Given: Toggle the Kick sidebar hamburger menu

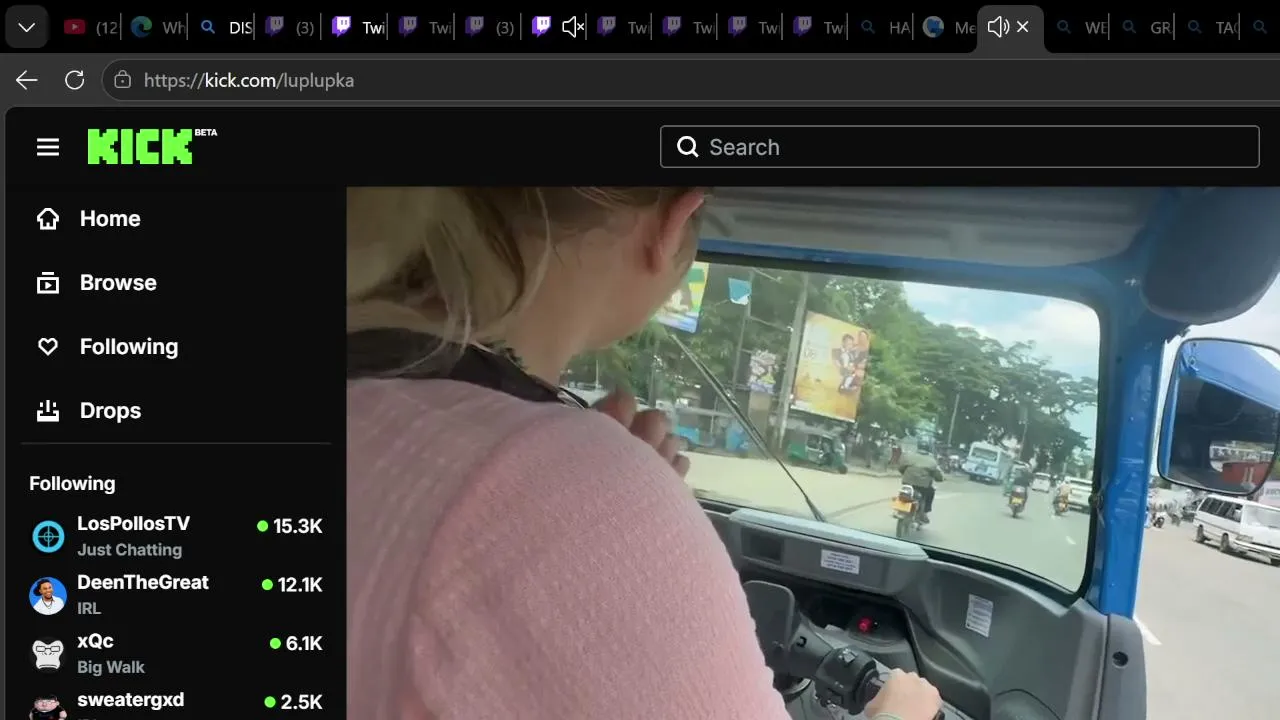Looking at the screenshot, I should pyautogui.click(x=48, y=147).
